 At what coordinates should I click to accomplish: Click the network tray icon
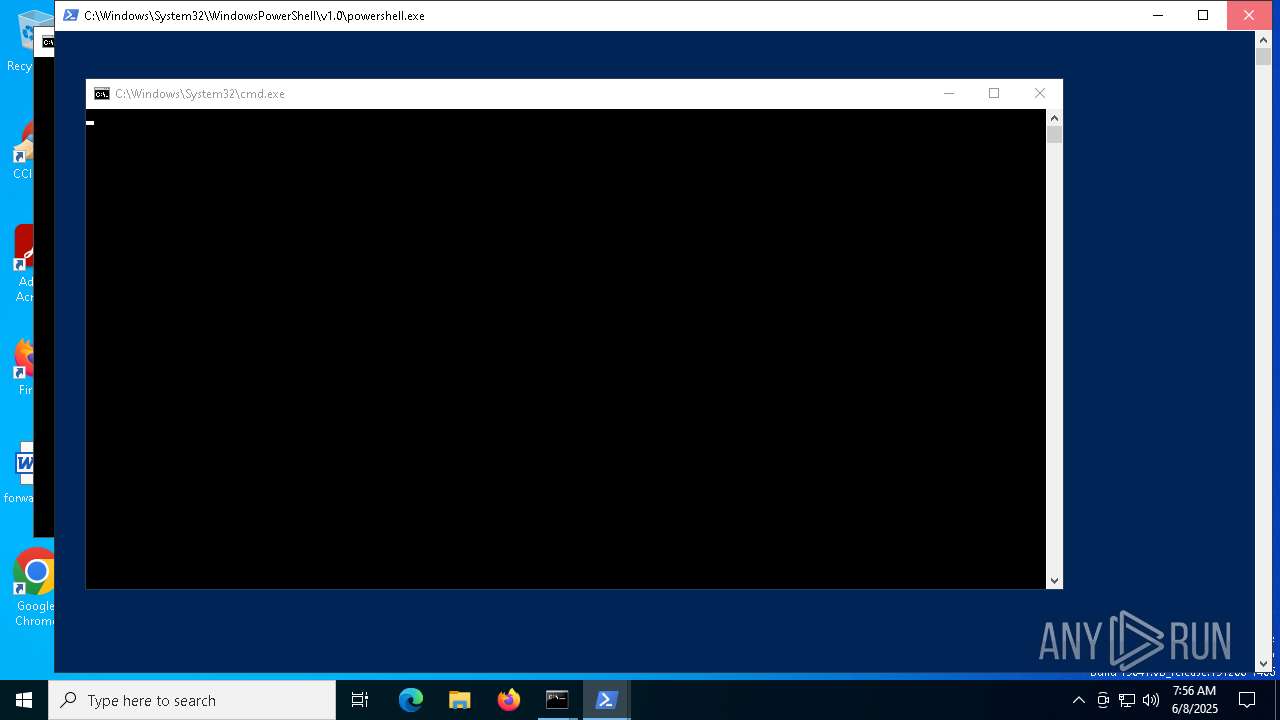click(x=1127, y=700)
